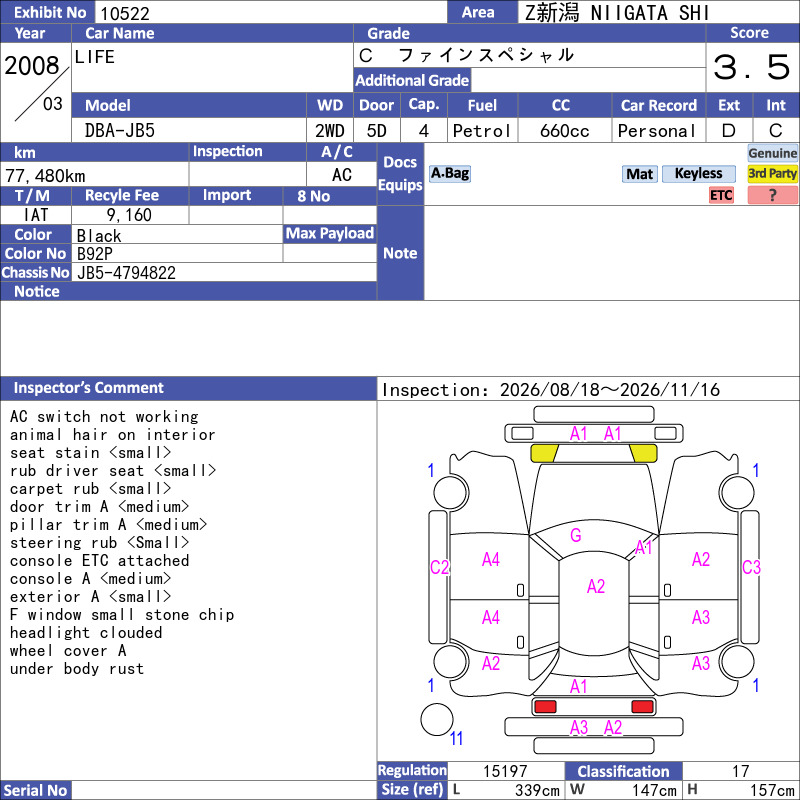Click the exterior grade D

[729, 131]
